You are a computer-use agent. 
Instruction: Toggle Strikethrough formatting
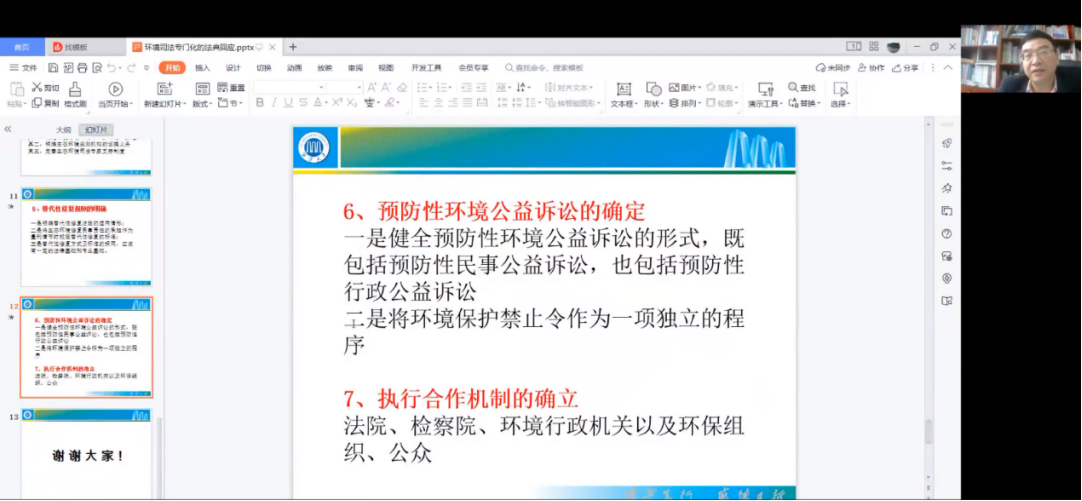tap(304, 103)
